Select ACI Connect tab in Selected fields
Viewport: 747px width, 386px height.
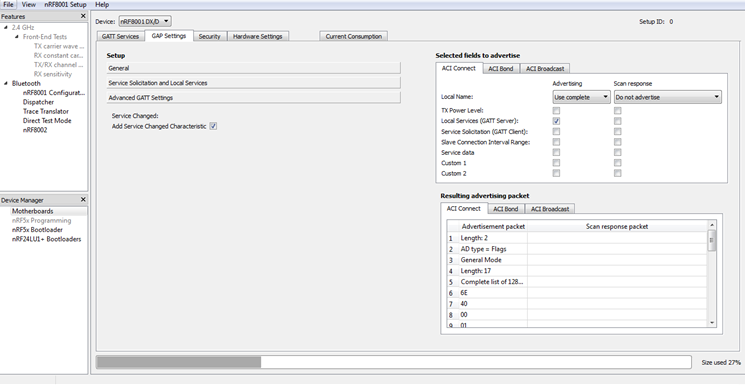[458, 68]
